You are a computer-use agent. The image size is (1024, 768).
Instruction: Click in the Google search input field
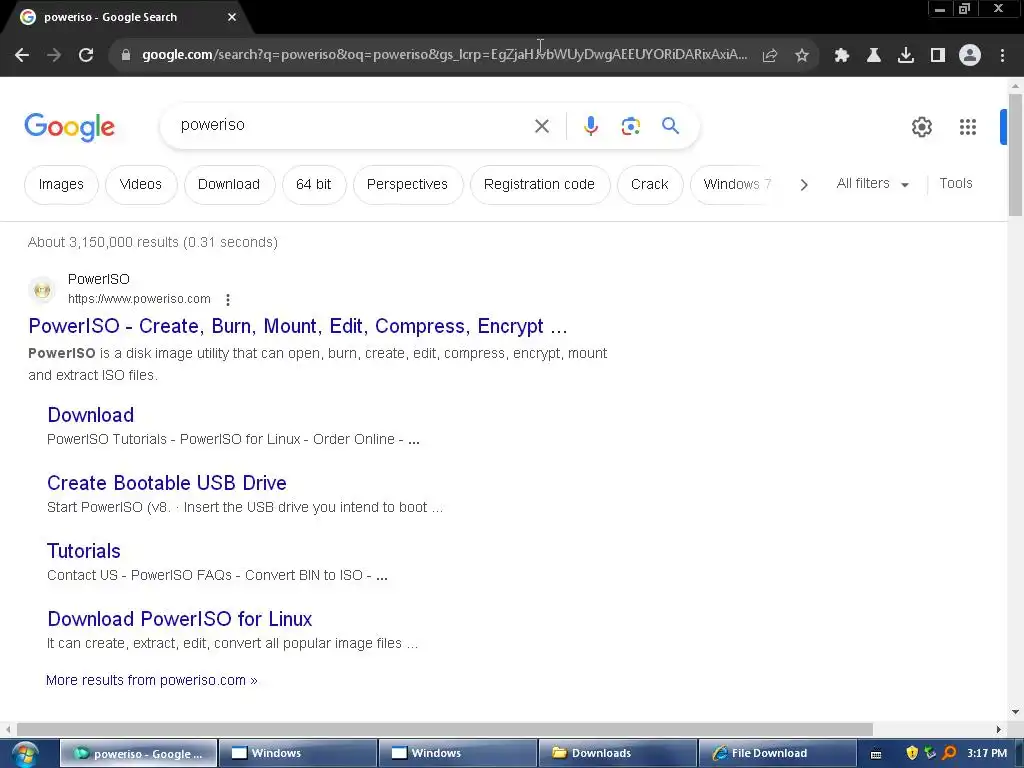pyautogui.click(x=353, y=125)
